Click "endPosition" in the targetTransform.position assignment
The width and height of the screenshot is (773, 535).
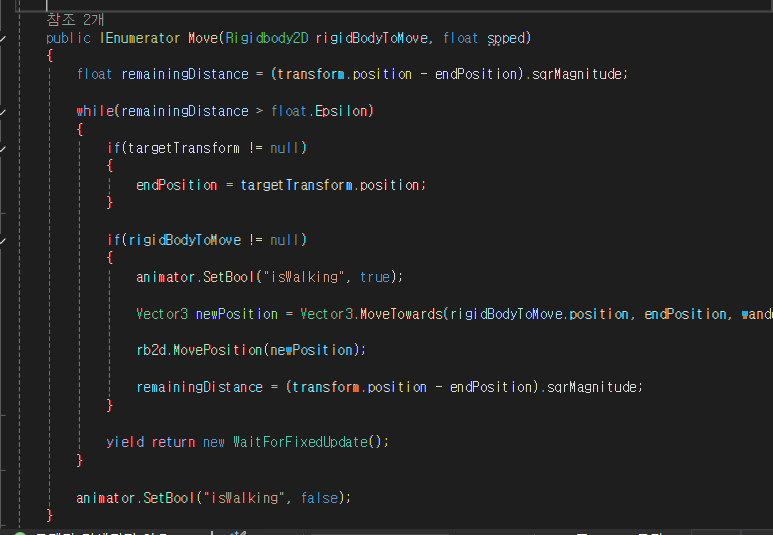coord(176,185)
